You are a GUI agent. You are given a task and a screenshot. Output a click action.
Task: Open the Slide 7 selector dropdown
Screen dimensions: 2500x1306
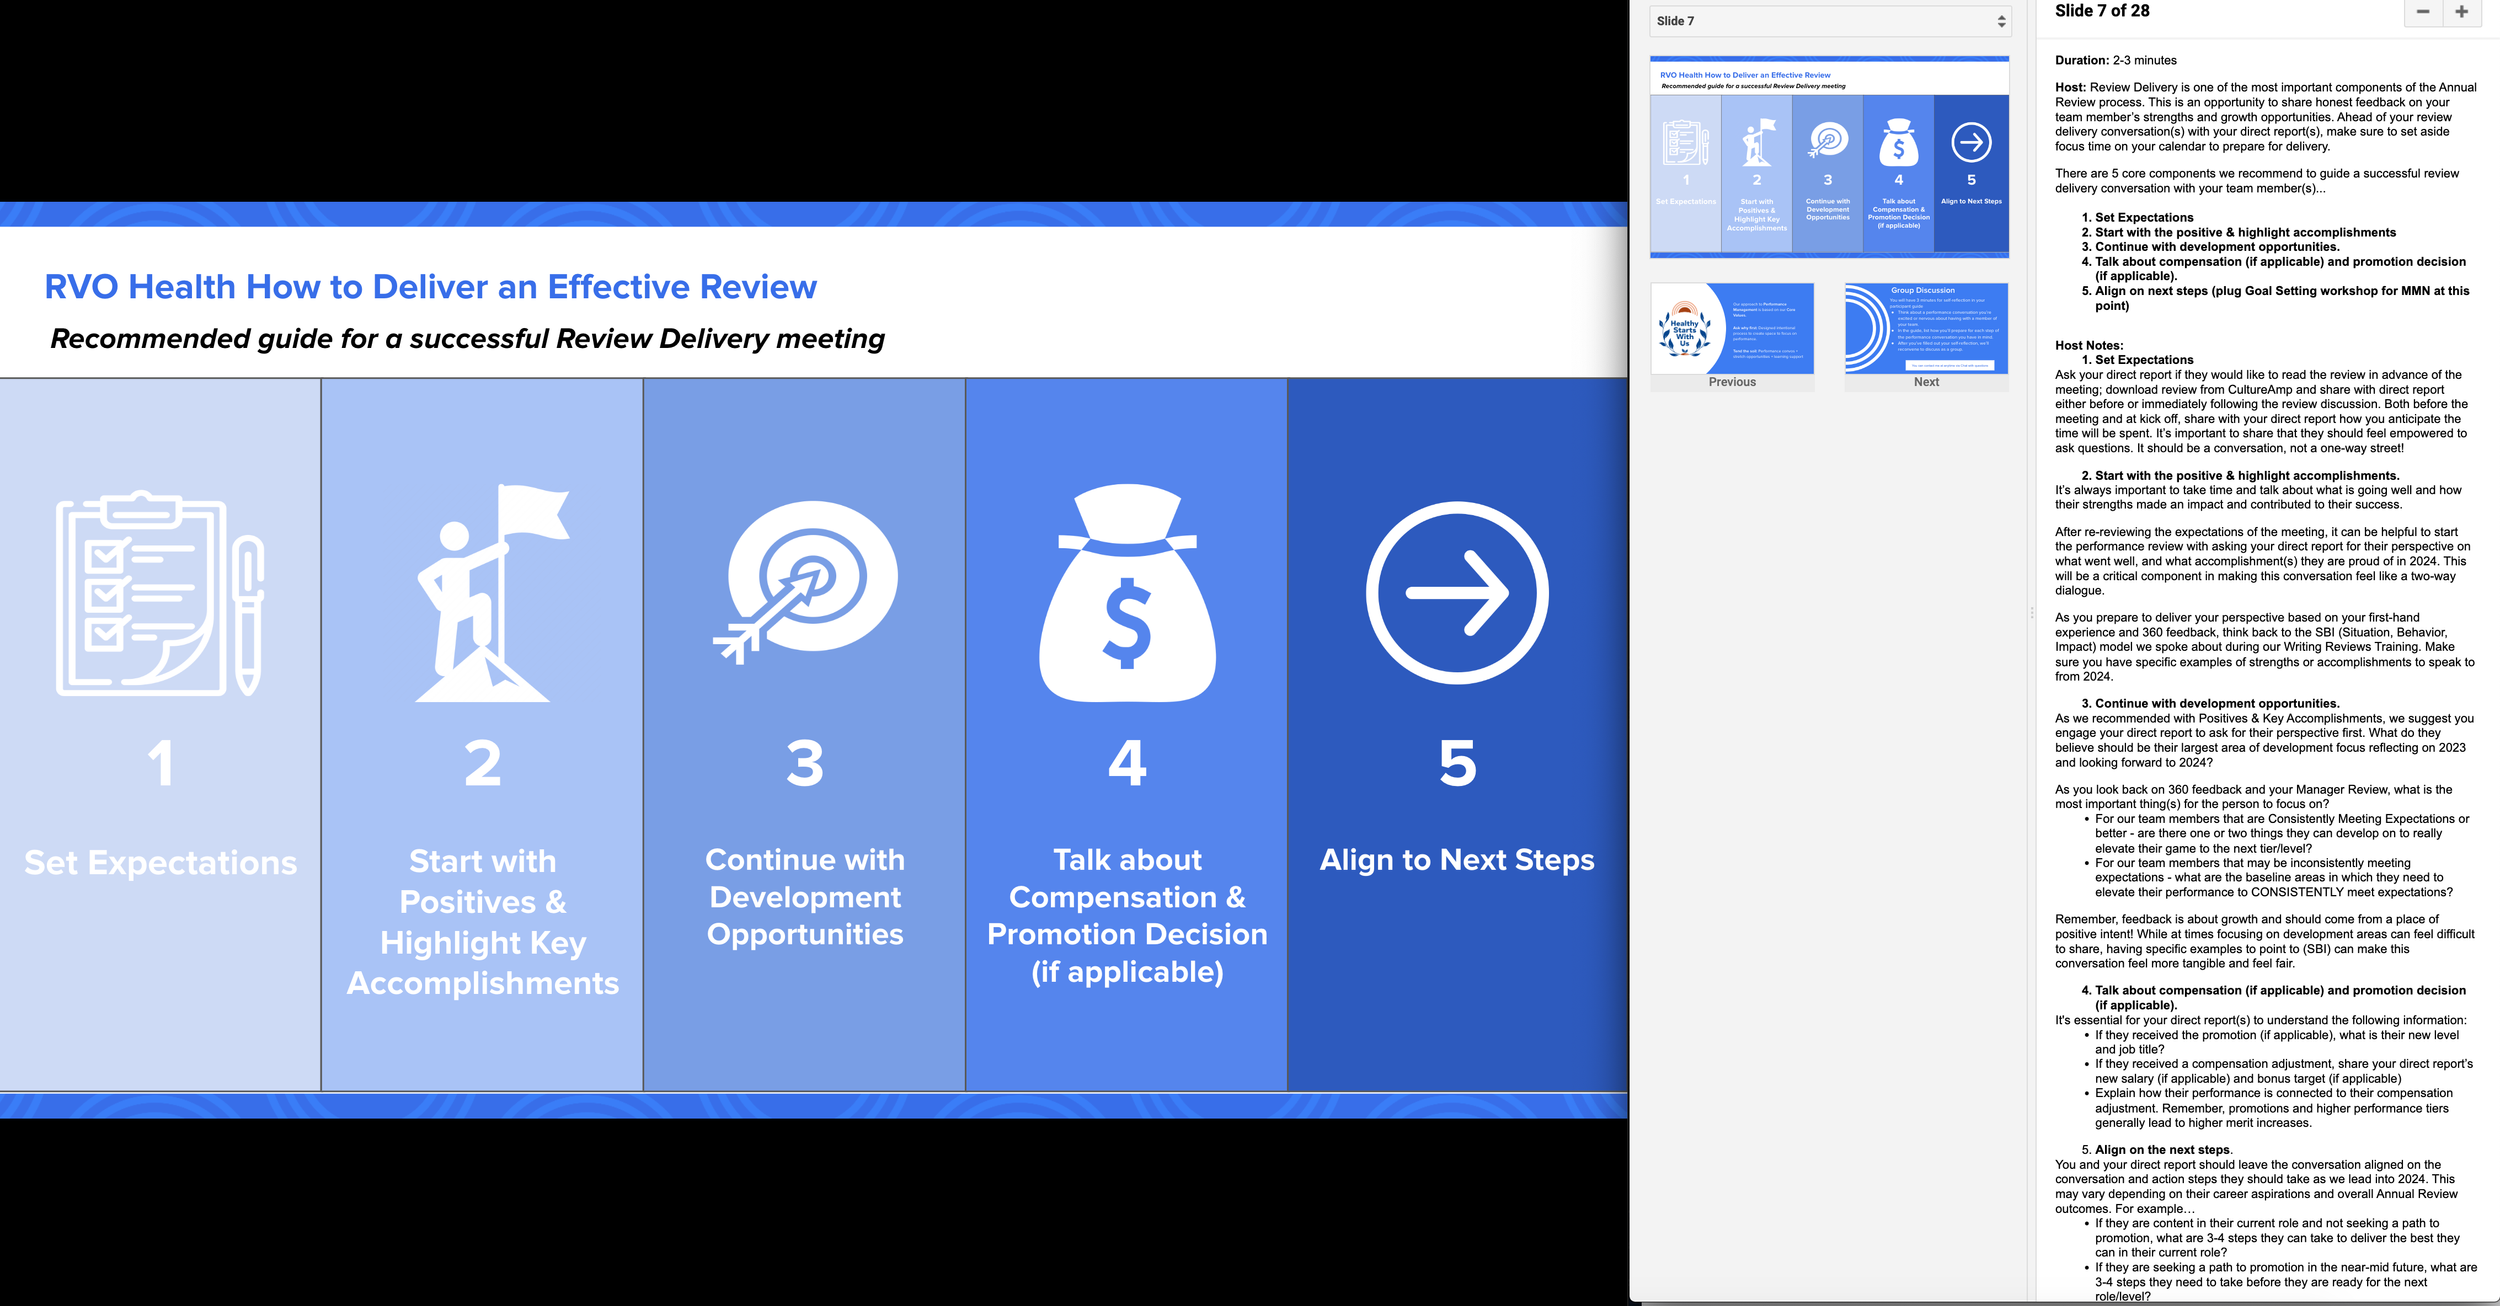(x=1829, y=21)
